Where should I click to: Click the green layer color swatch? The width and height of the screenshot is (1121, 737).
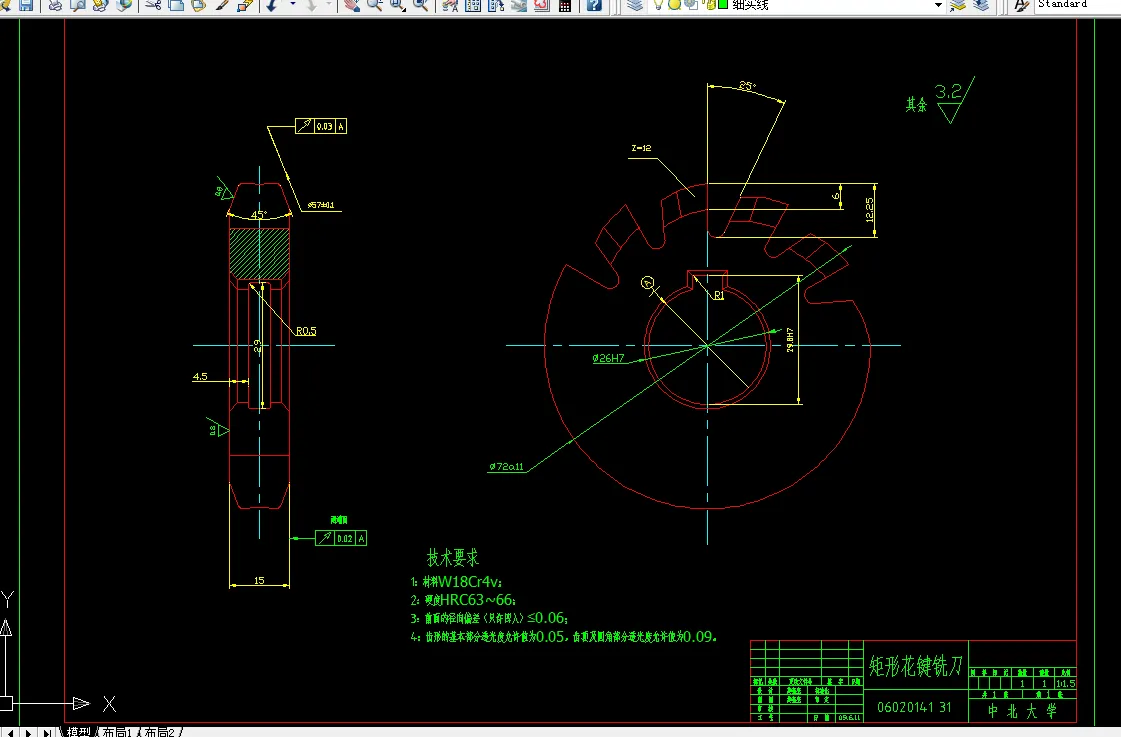point(723,5)
